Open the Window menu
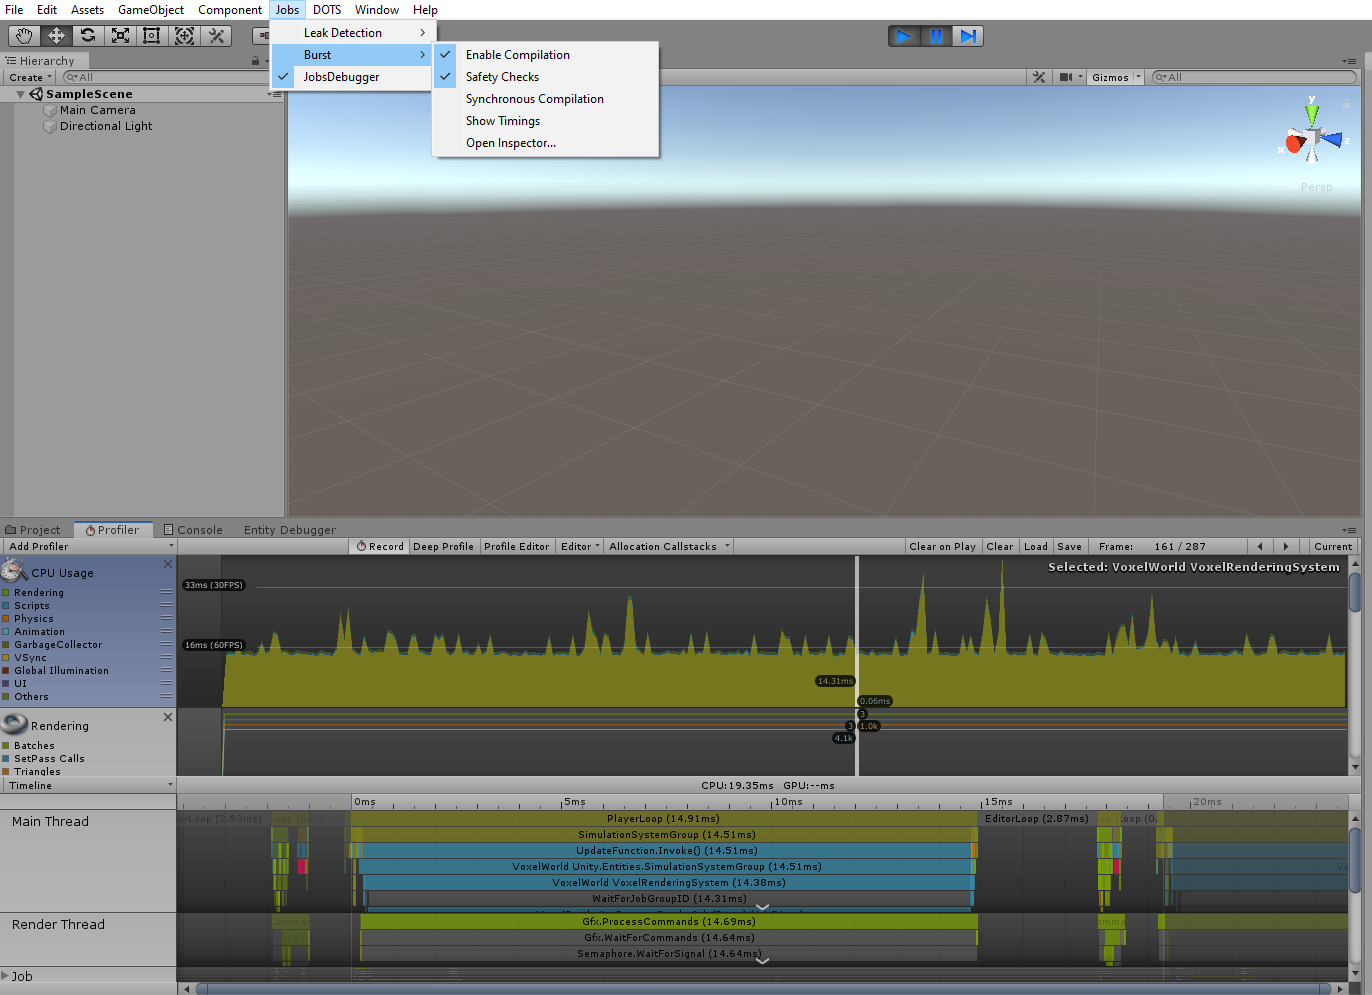This screenshot has height=995, width=1372. pos(377,10)
